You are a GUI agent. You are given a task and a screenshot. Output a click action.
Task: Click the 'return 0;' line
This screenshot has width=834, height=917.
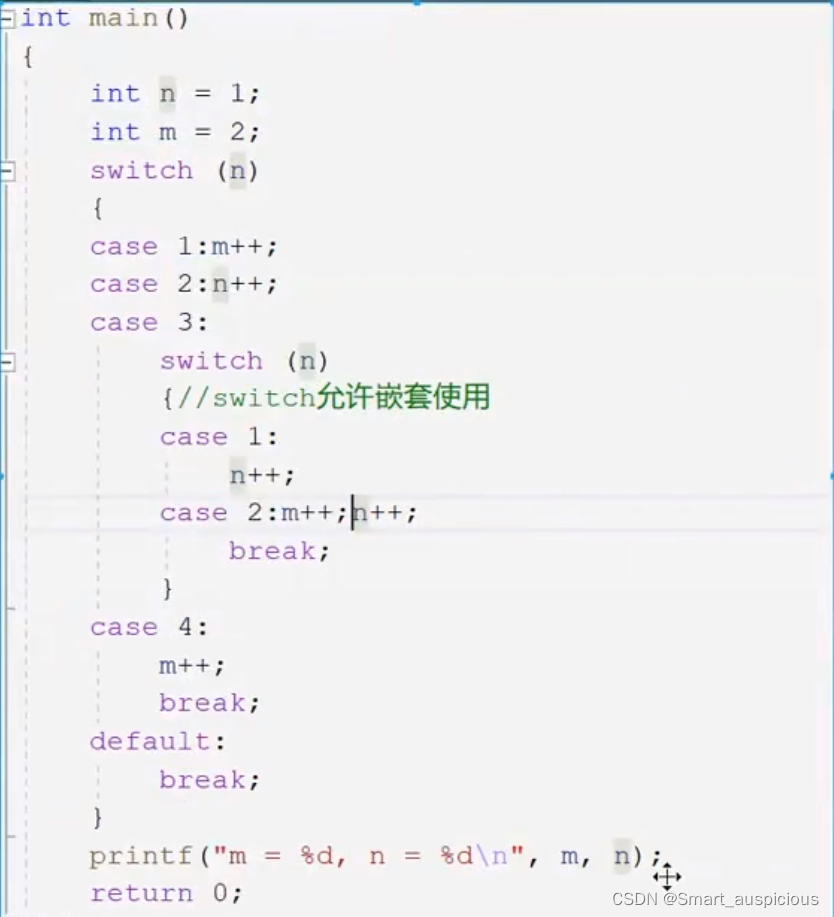click(166, 893)
